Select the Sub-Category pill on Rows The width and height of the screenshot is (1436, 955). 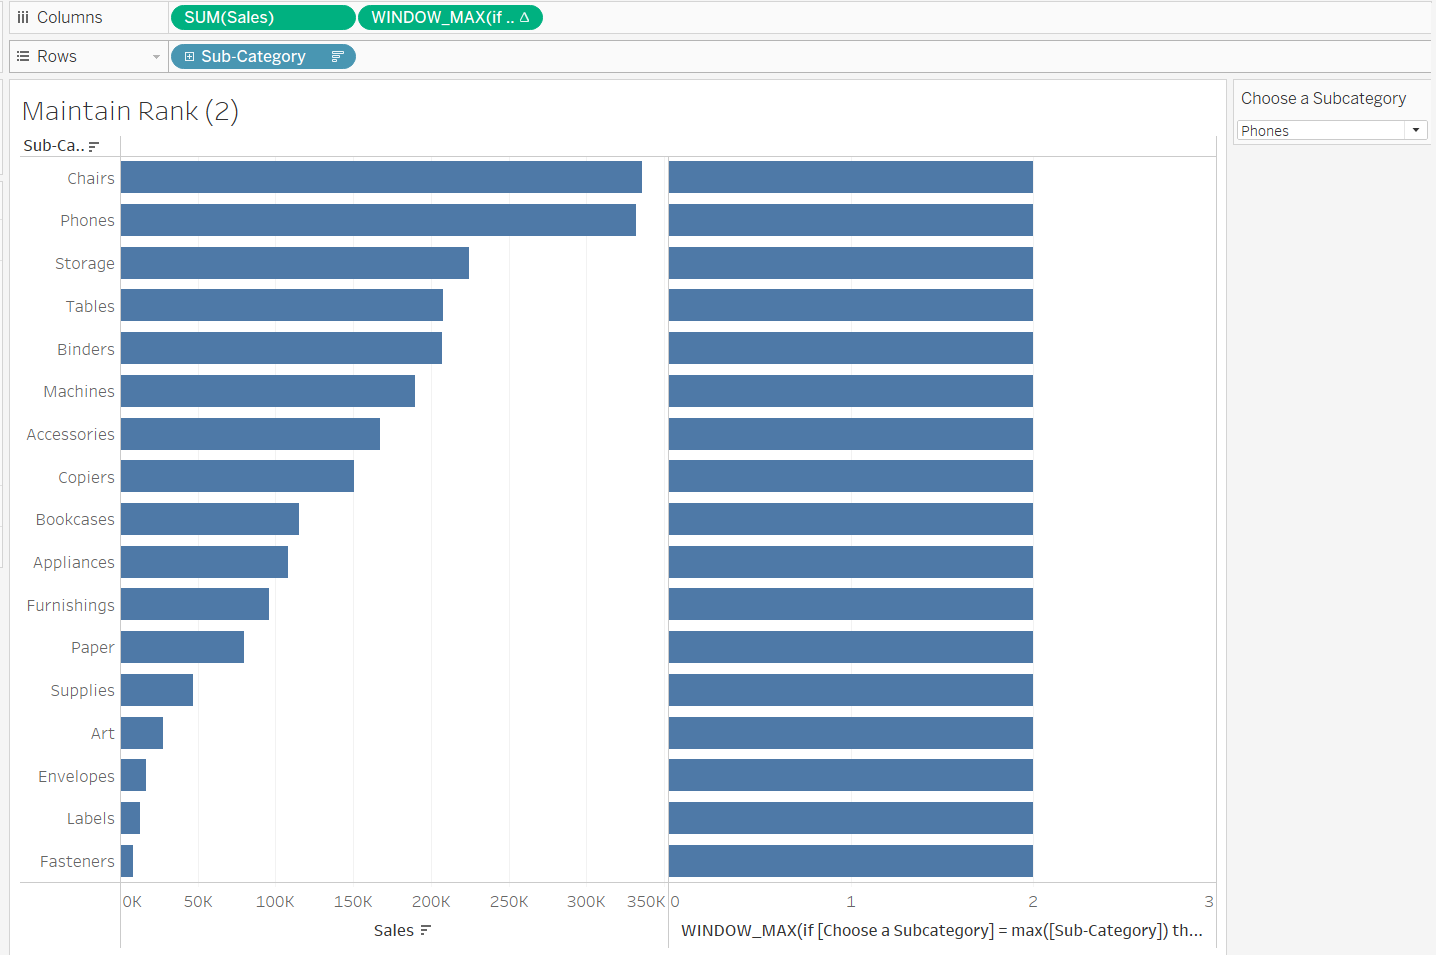point(263,57)
